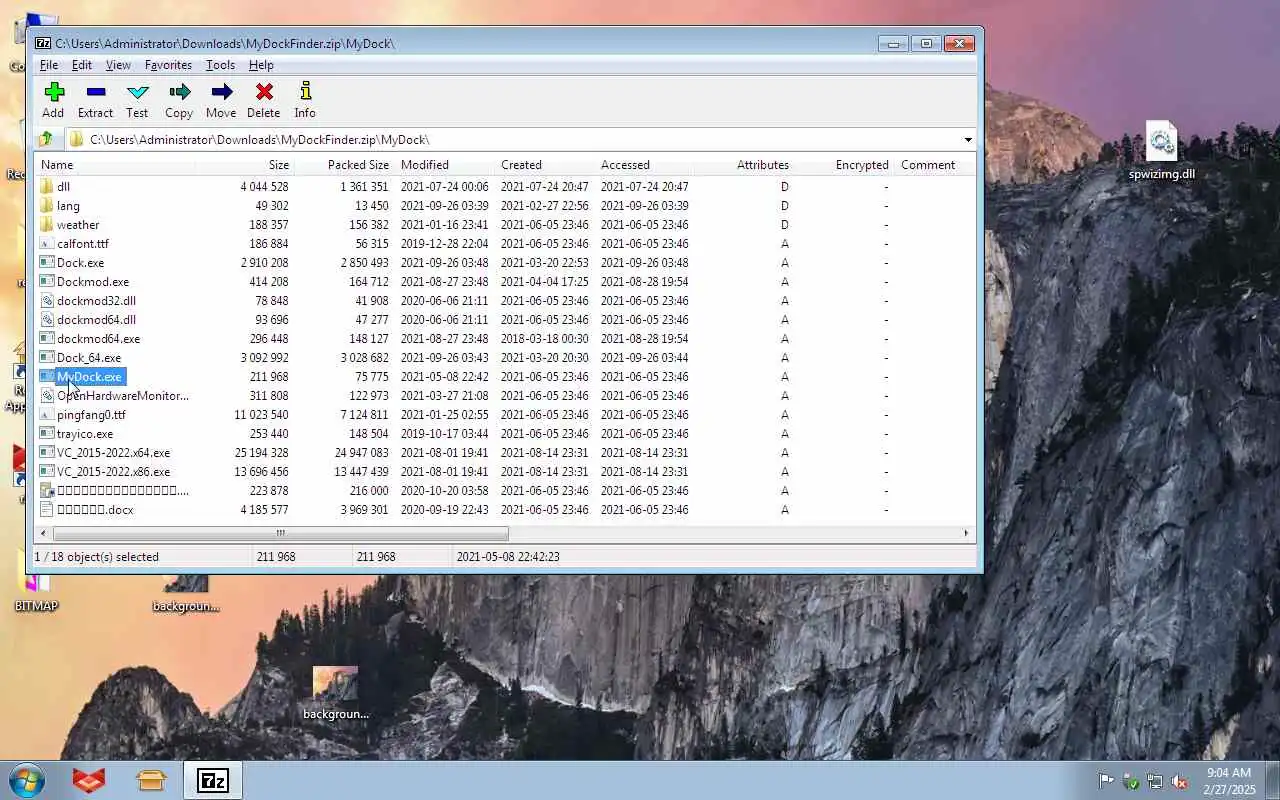Open the Favorites menu
This screenshot has width=1280, height=800.
168,65
